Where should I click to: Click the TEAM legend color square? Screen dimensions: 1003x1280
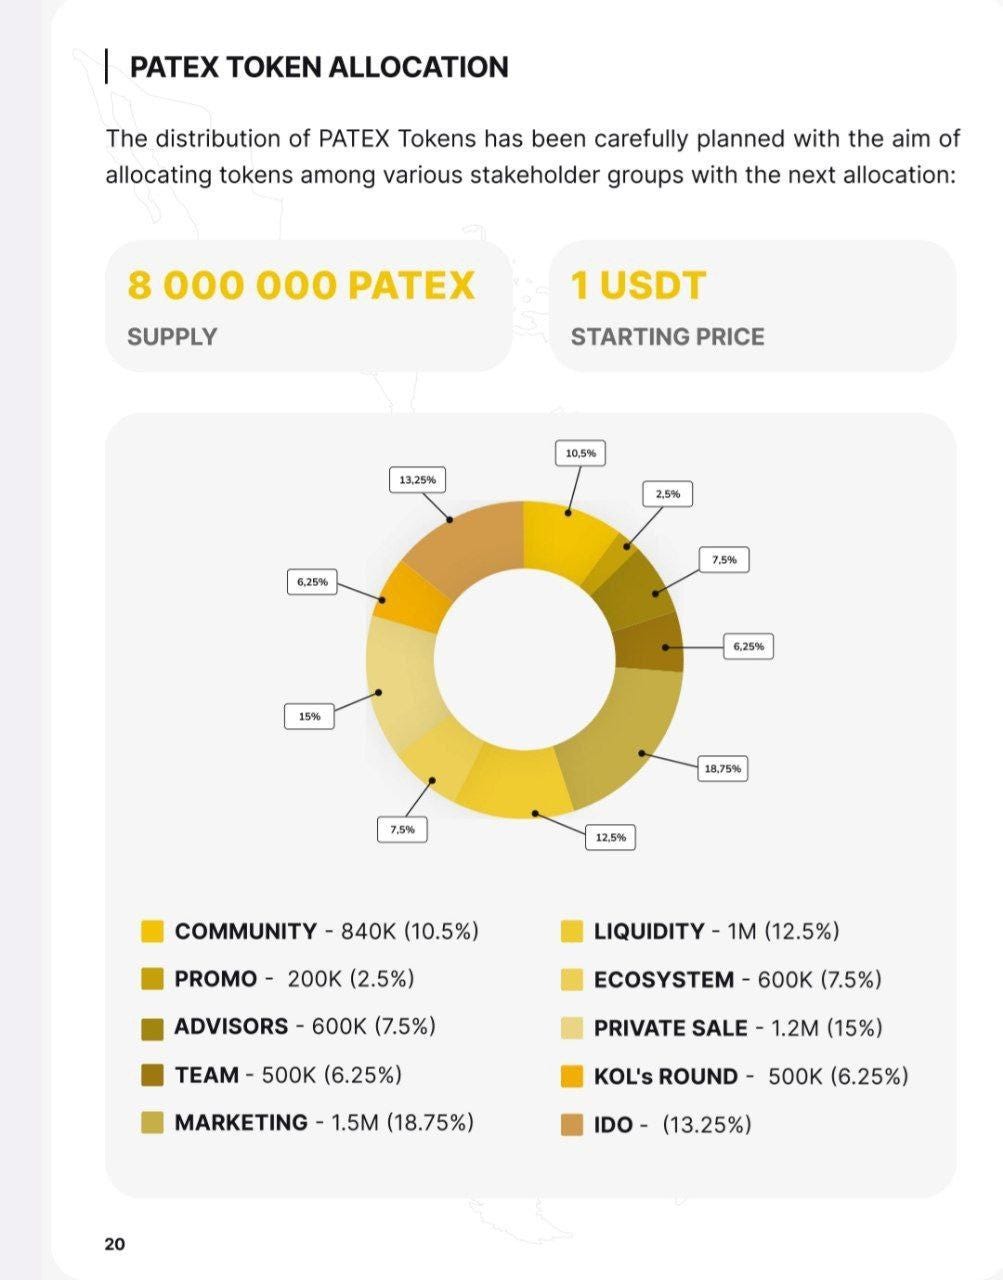click(152, 1076)
